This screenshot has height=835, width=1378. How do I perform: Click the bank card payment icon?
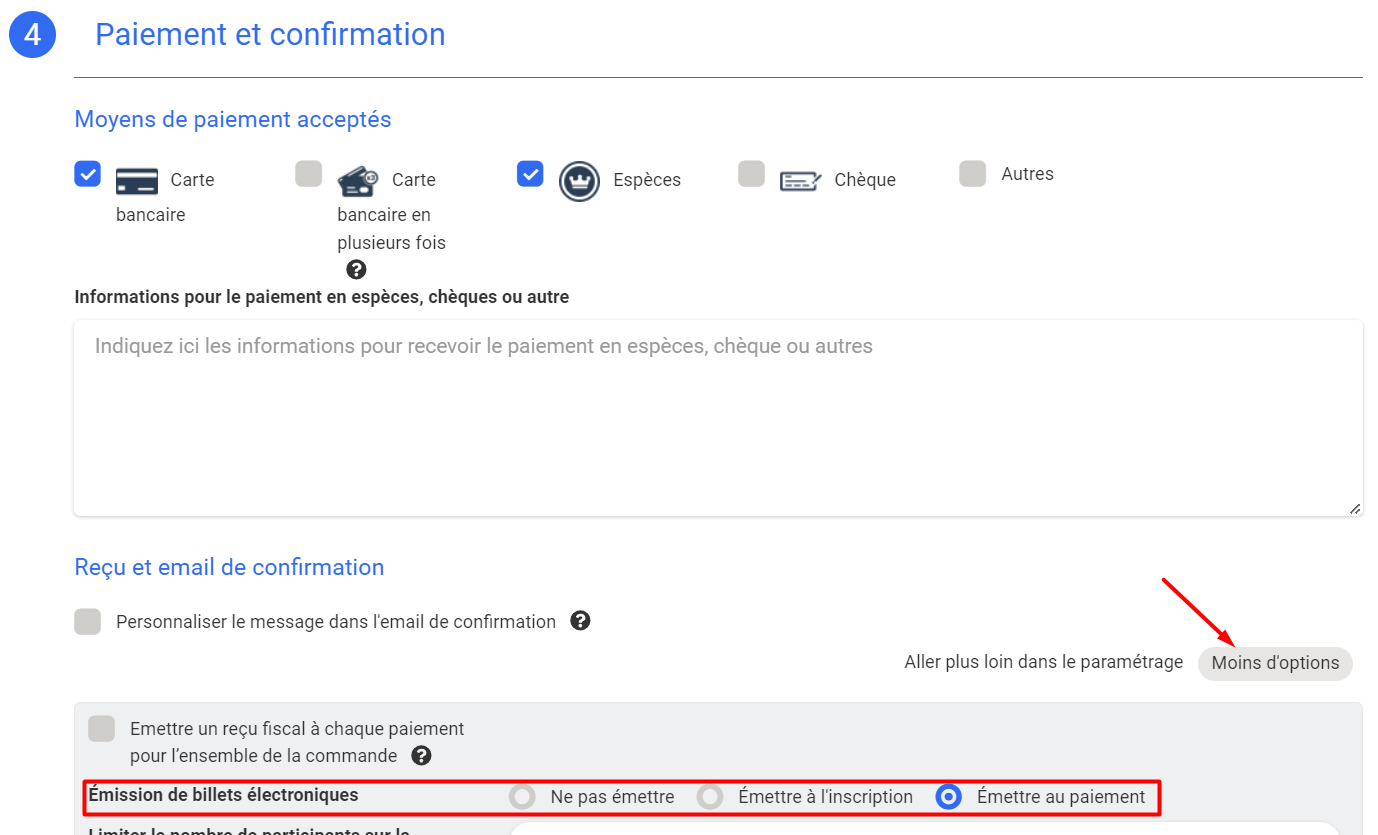click(137, 181)
